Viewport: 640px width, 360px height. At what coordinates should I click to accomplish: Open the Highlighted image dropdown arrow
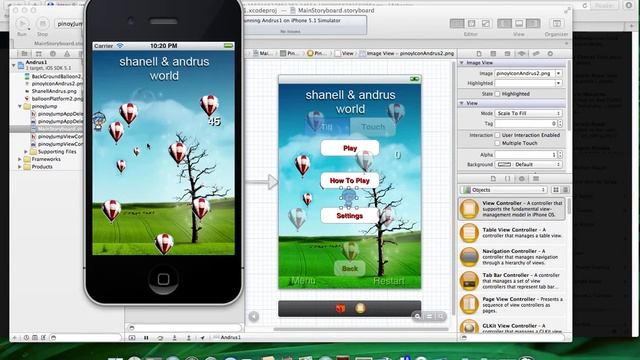click(558, 83)
